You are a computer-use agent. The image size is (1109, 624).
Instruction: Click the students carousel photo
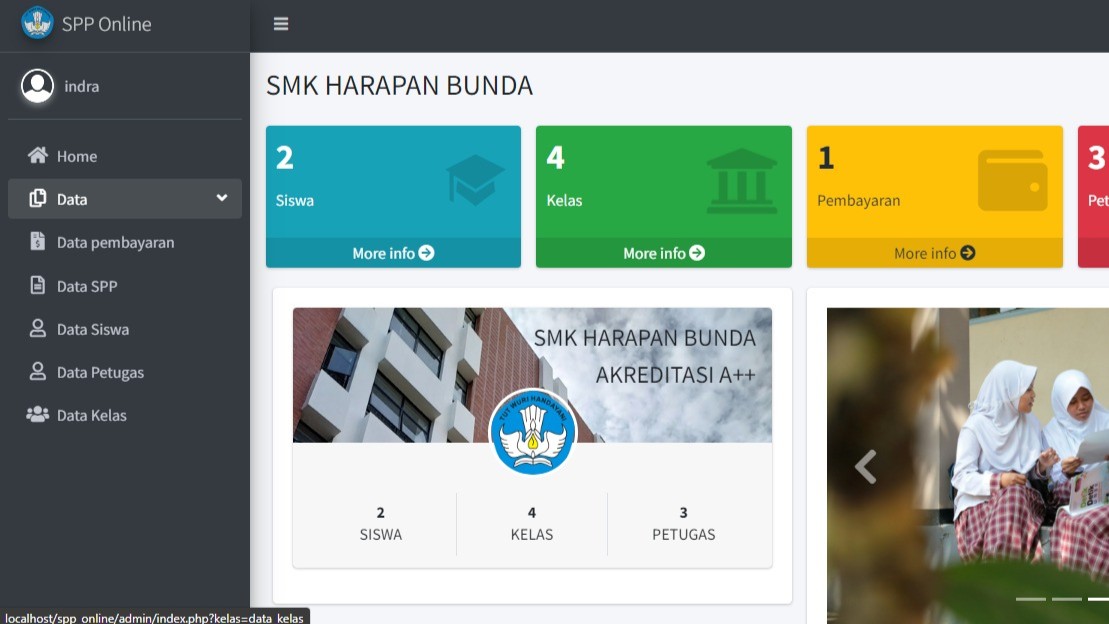click(x=968, y=466)
